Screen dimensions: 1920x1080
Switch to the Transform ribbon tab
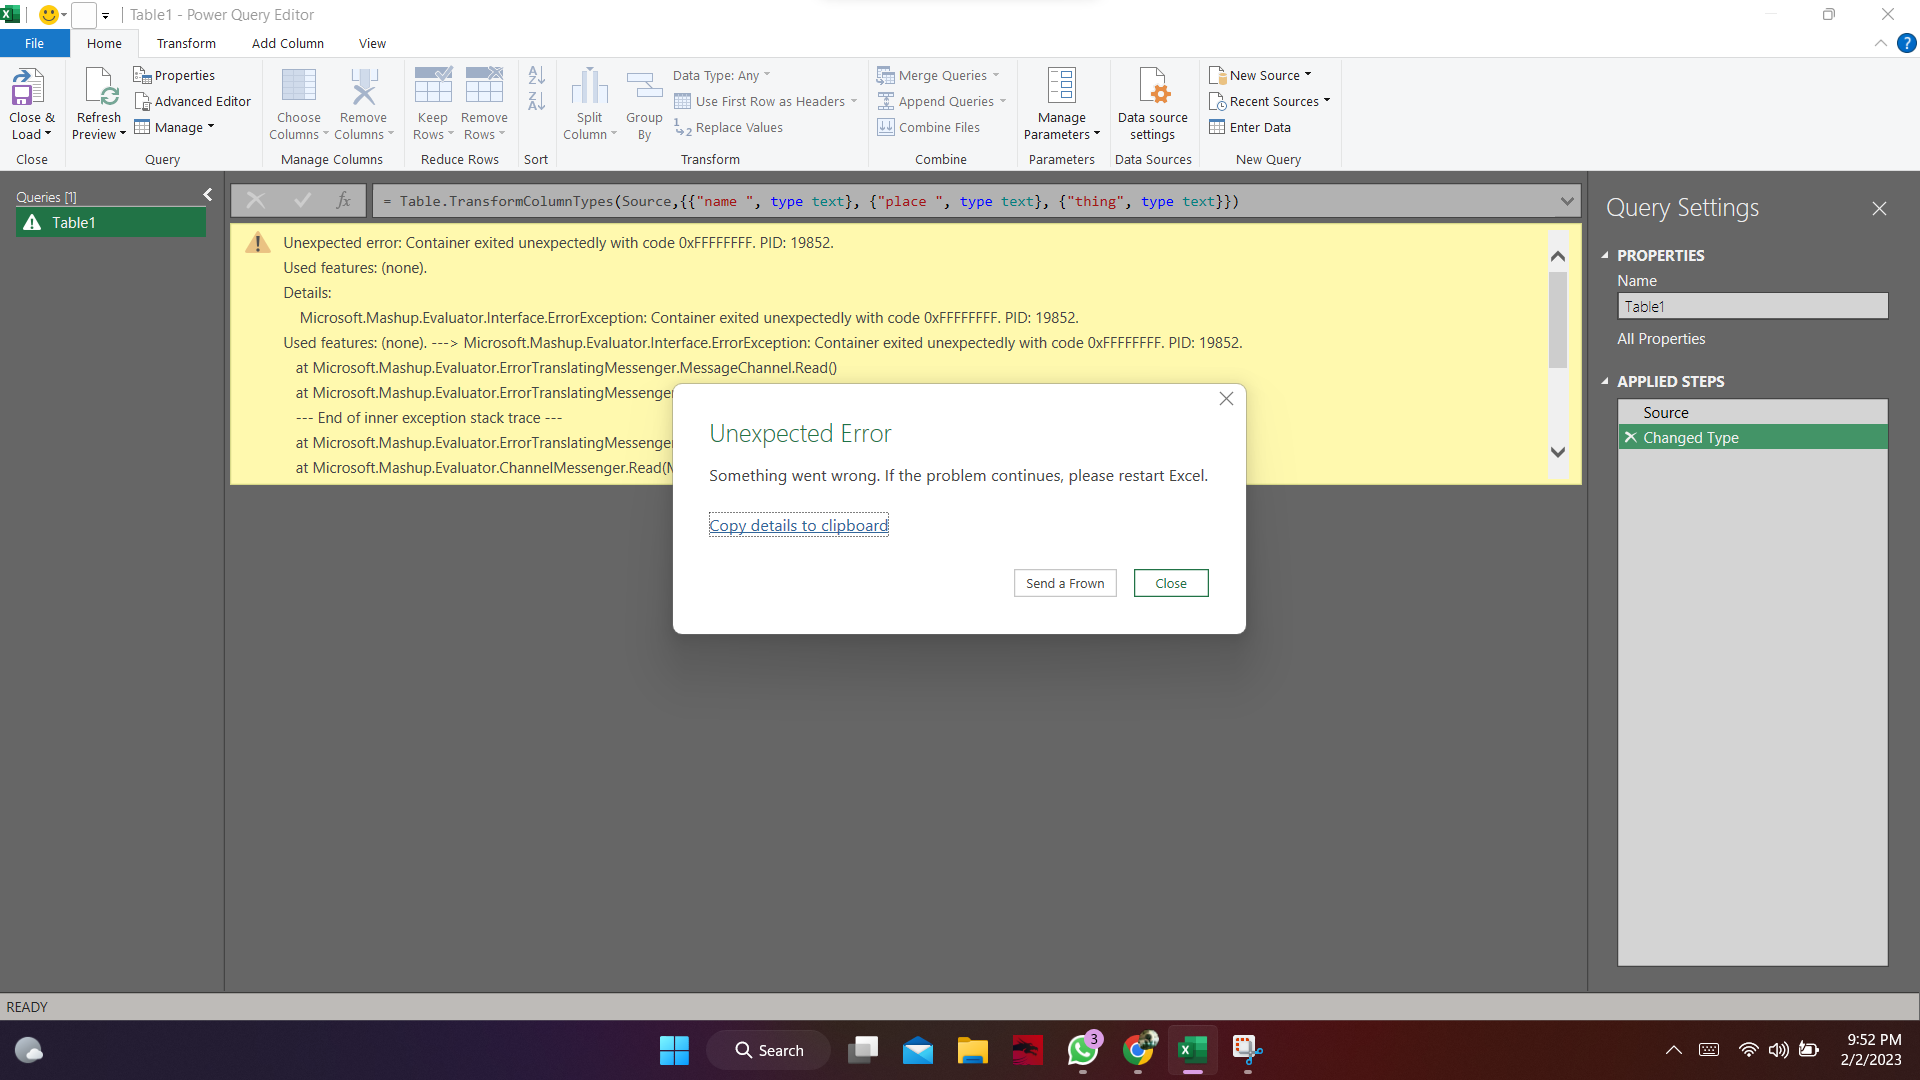[186, 43]
